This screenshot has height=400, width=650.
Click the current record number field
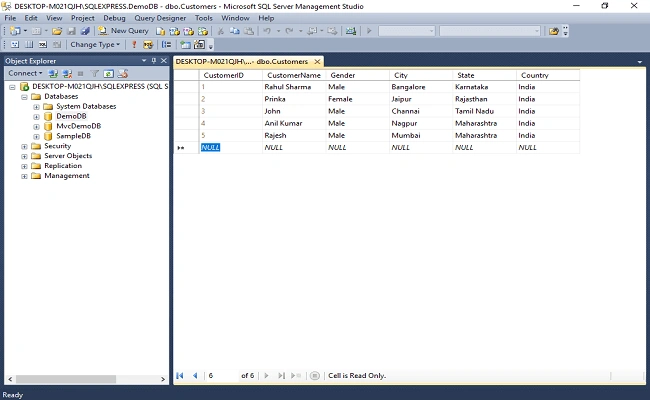(222, 376)
